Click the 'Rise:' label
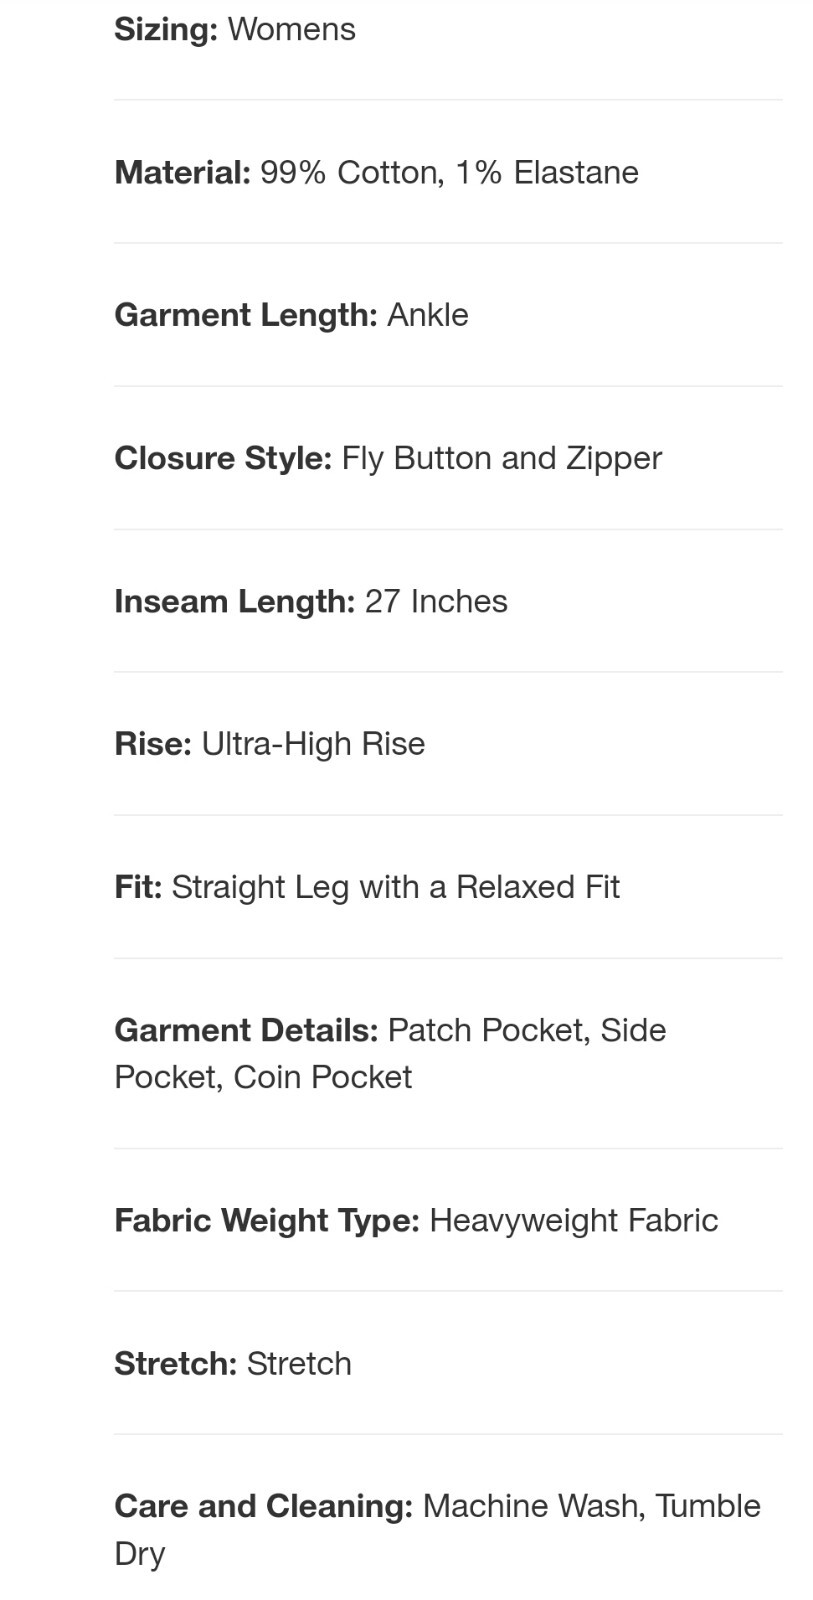 coord(152,744)
